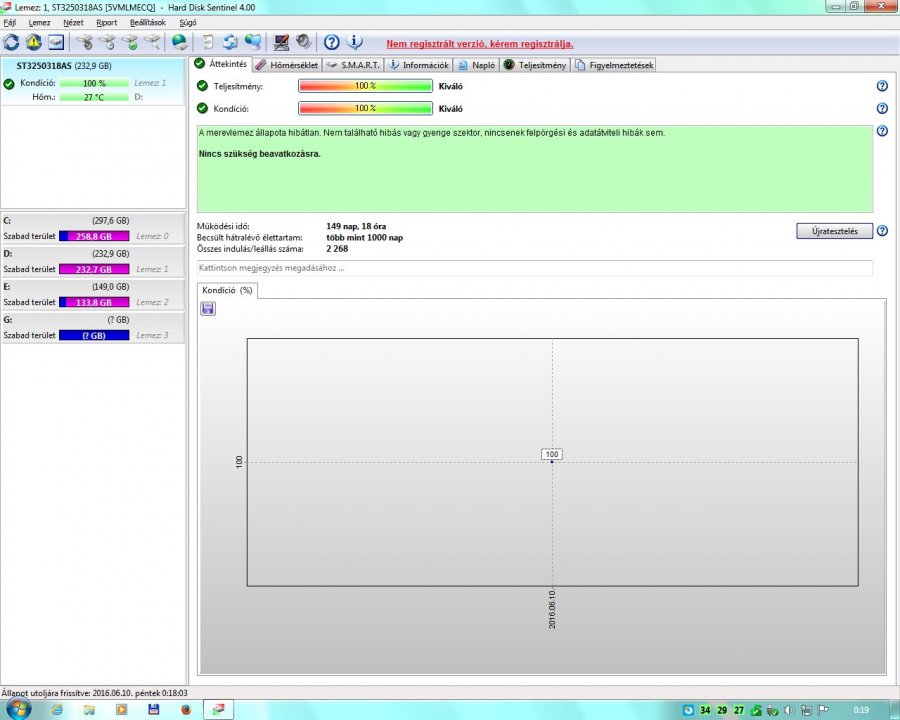This screenshot has height=720, width=900.
Task: Click the Hard Disk Sentinel taskbar button
Action: coord(218,710)
